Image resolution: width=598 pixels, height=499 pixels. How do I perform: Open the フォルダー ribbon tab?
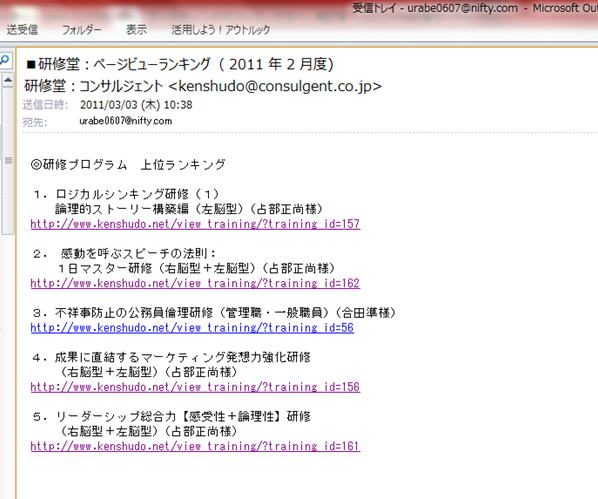pyautogui.click(x=82, y=29)
